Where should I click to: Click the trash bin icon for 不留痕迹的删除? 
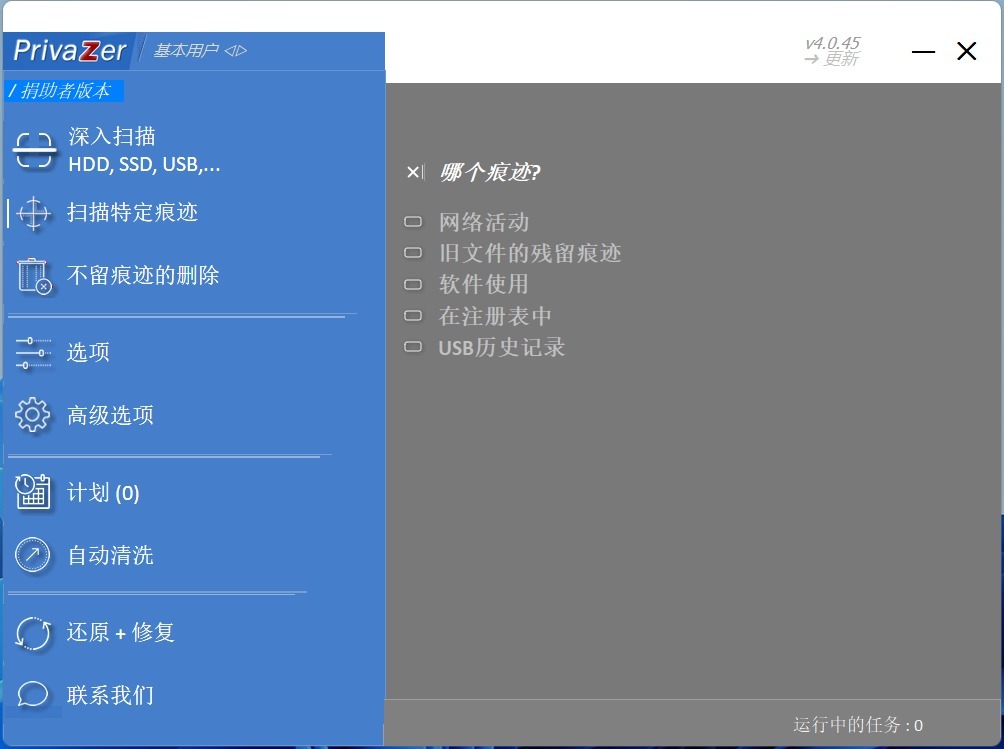click(34, 276)
